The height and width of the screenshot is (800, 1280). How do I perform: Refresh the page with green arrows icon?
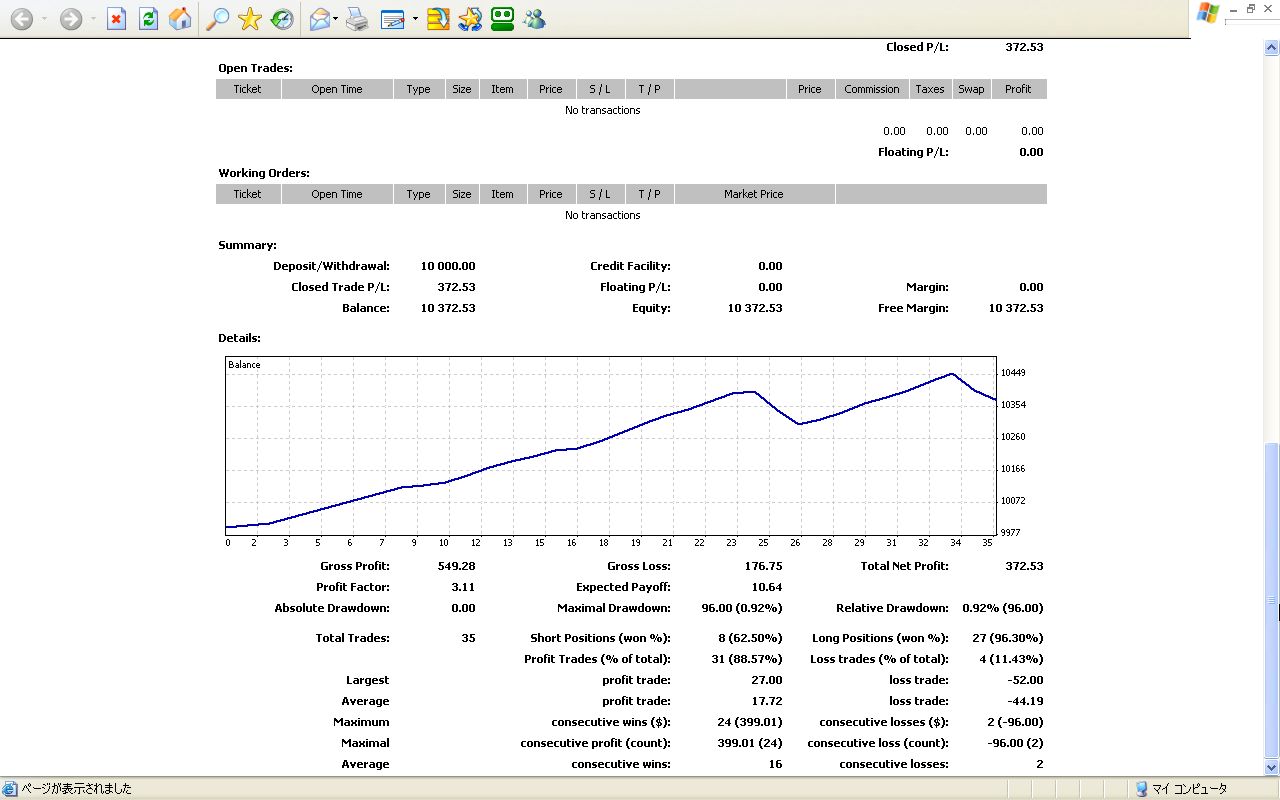pyautogui.click(x=148, y=19)
